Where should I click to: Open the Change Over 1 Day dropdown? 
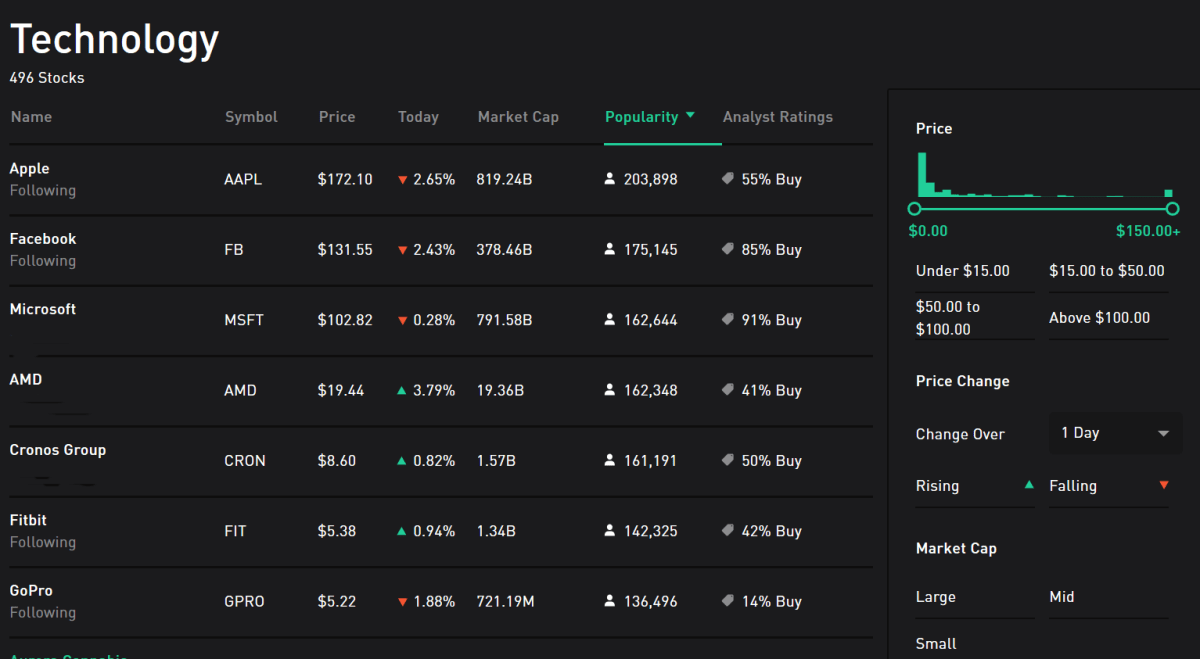pos(1115,434)
